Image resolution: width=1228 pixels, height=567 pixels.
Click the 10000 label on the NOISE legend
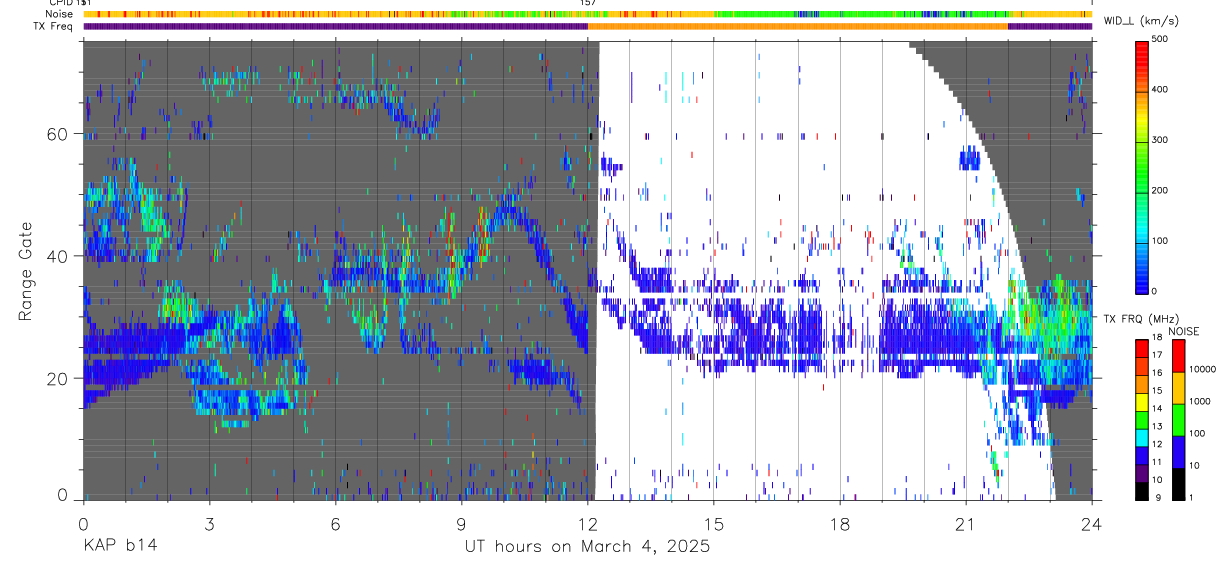tap(1202, 369)
